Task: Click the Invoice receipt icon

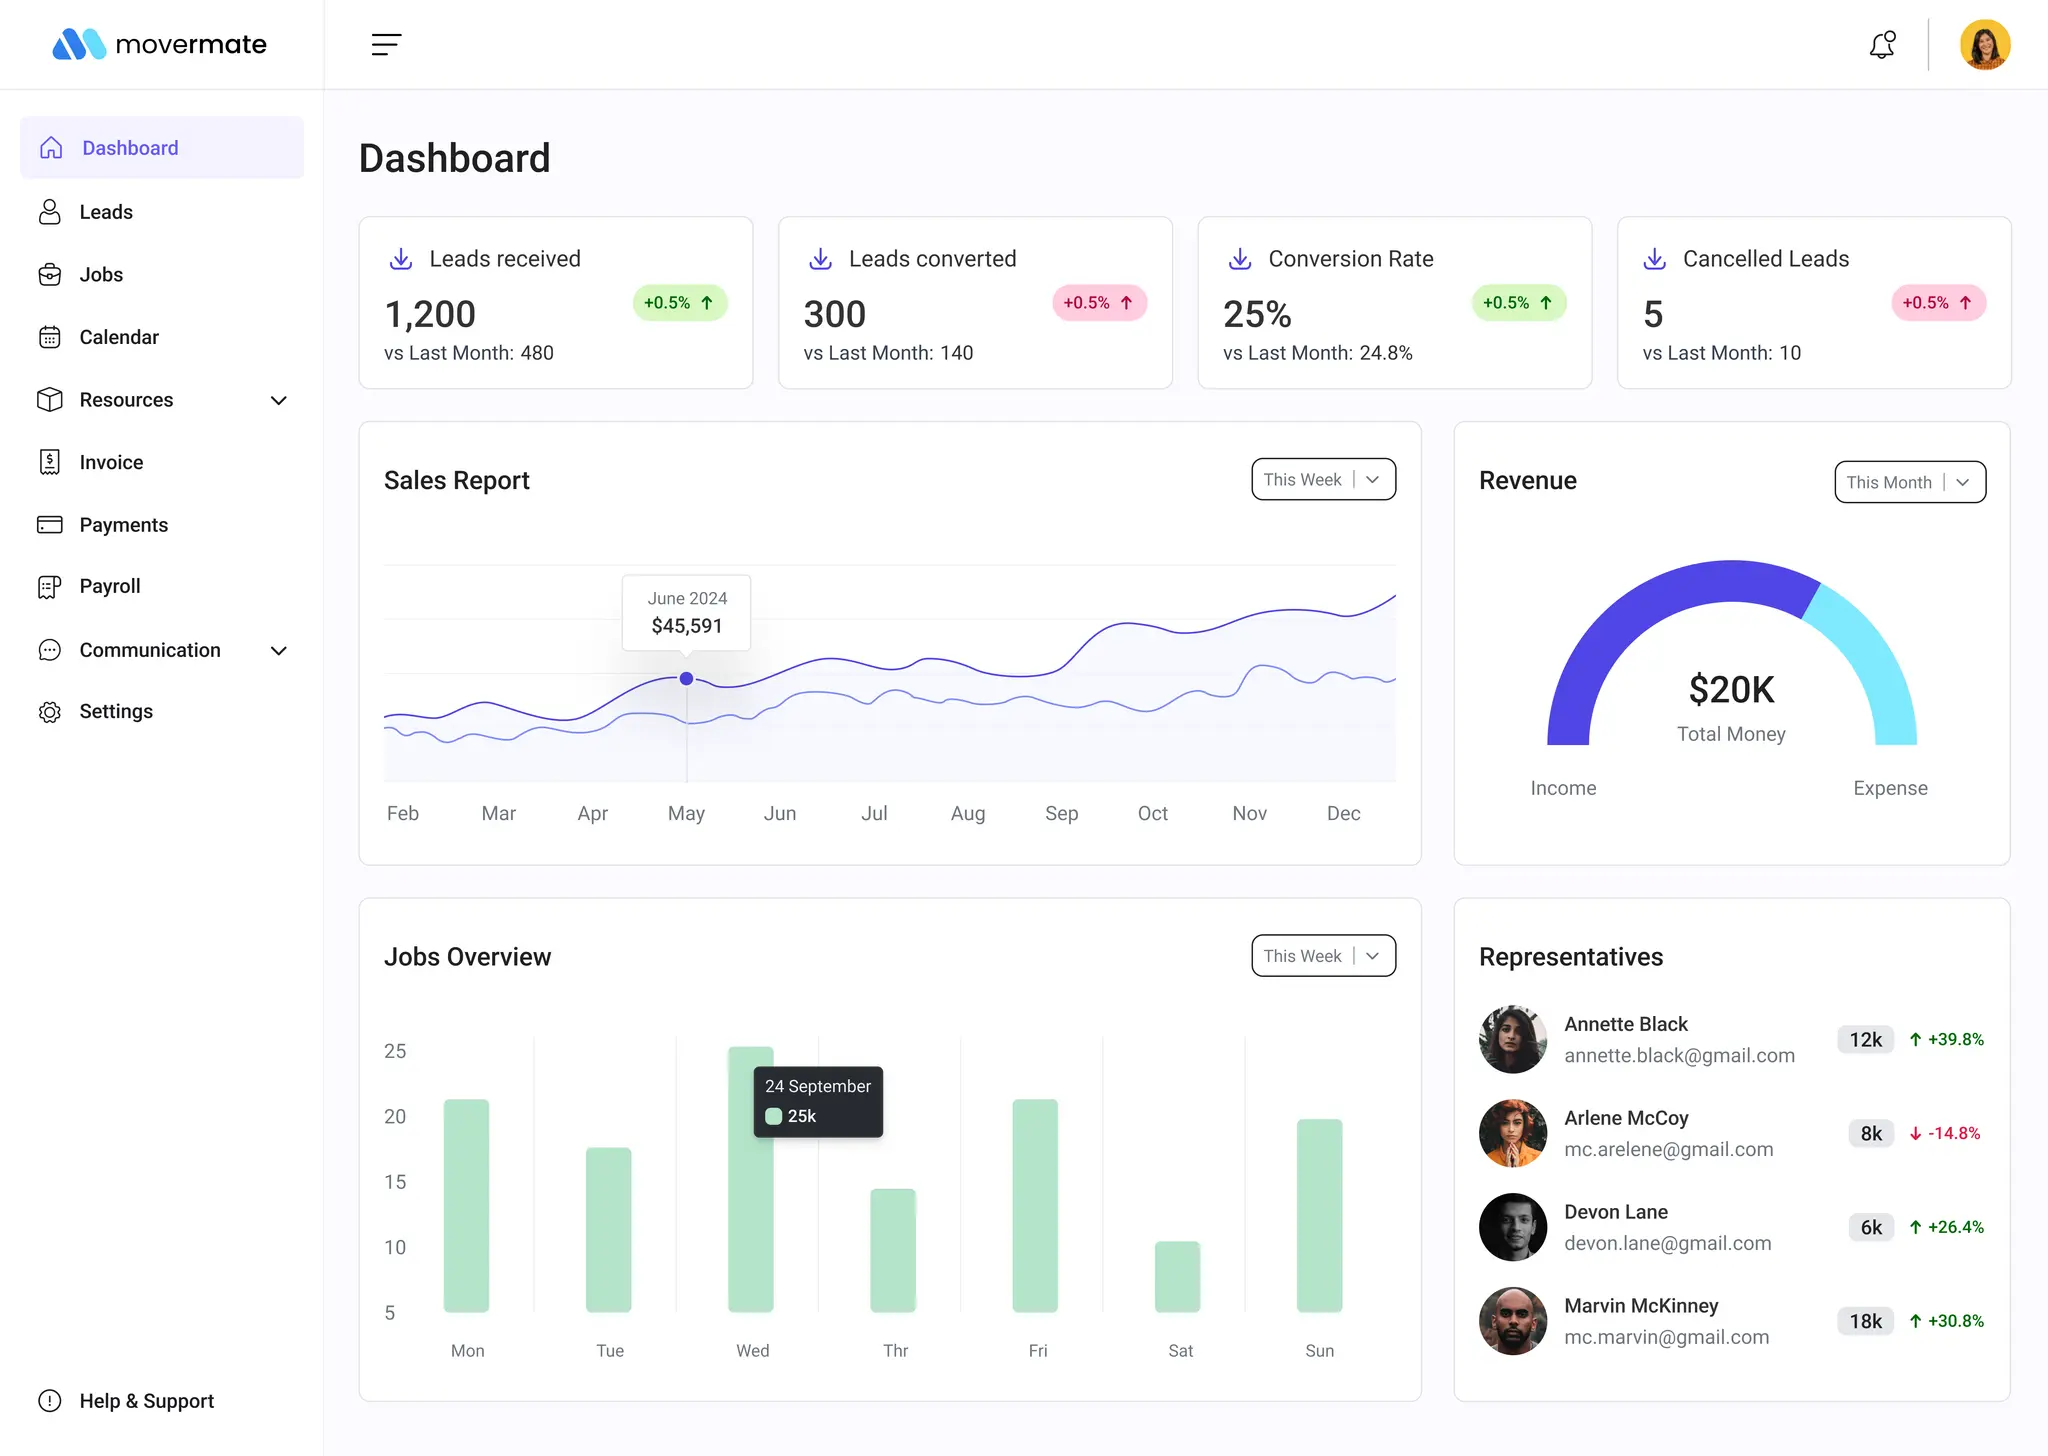Action: tap(50, 462)
